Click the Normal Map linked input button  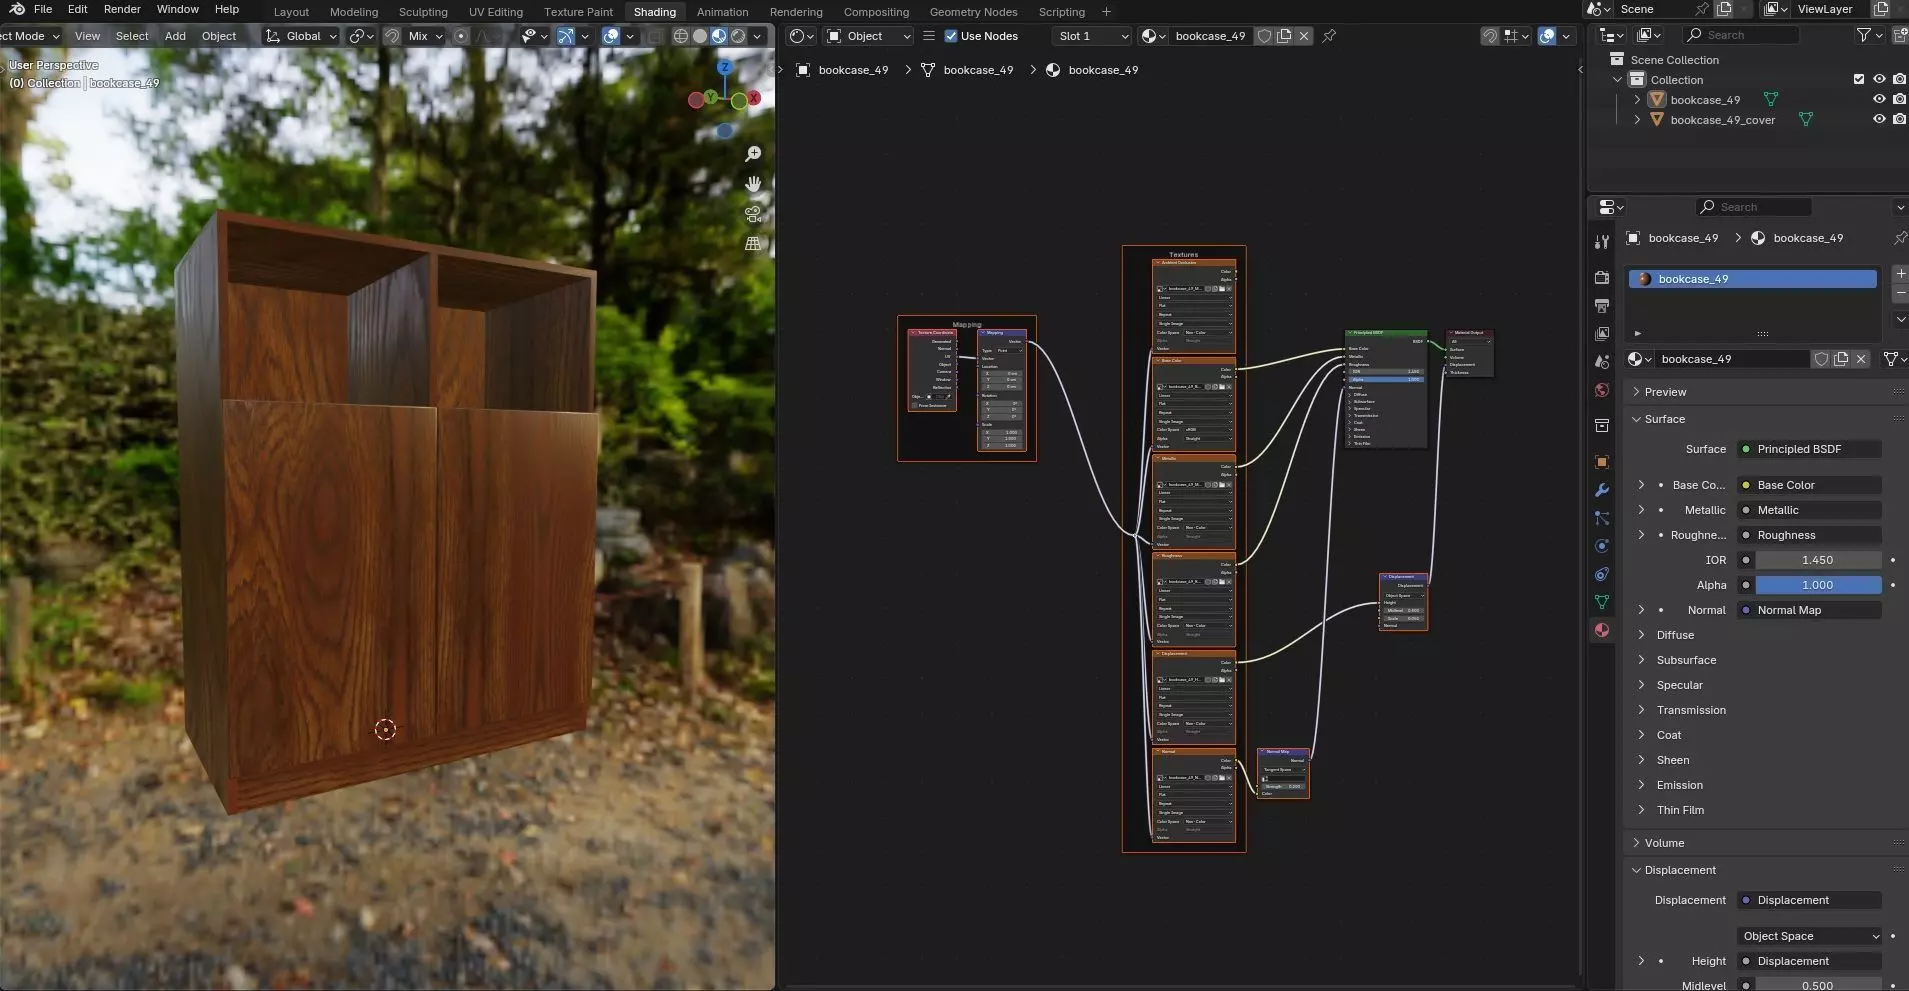[x=1810, y=610]
